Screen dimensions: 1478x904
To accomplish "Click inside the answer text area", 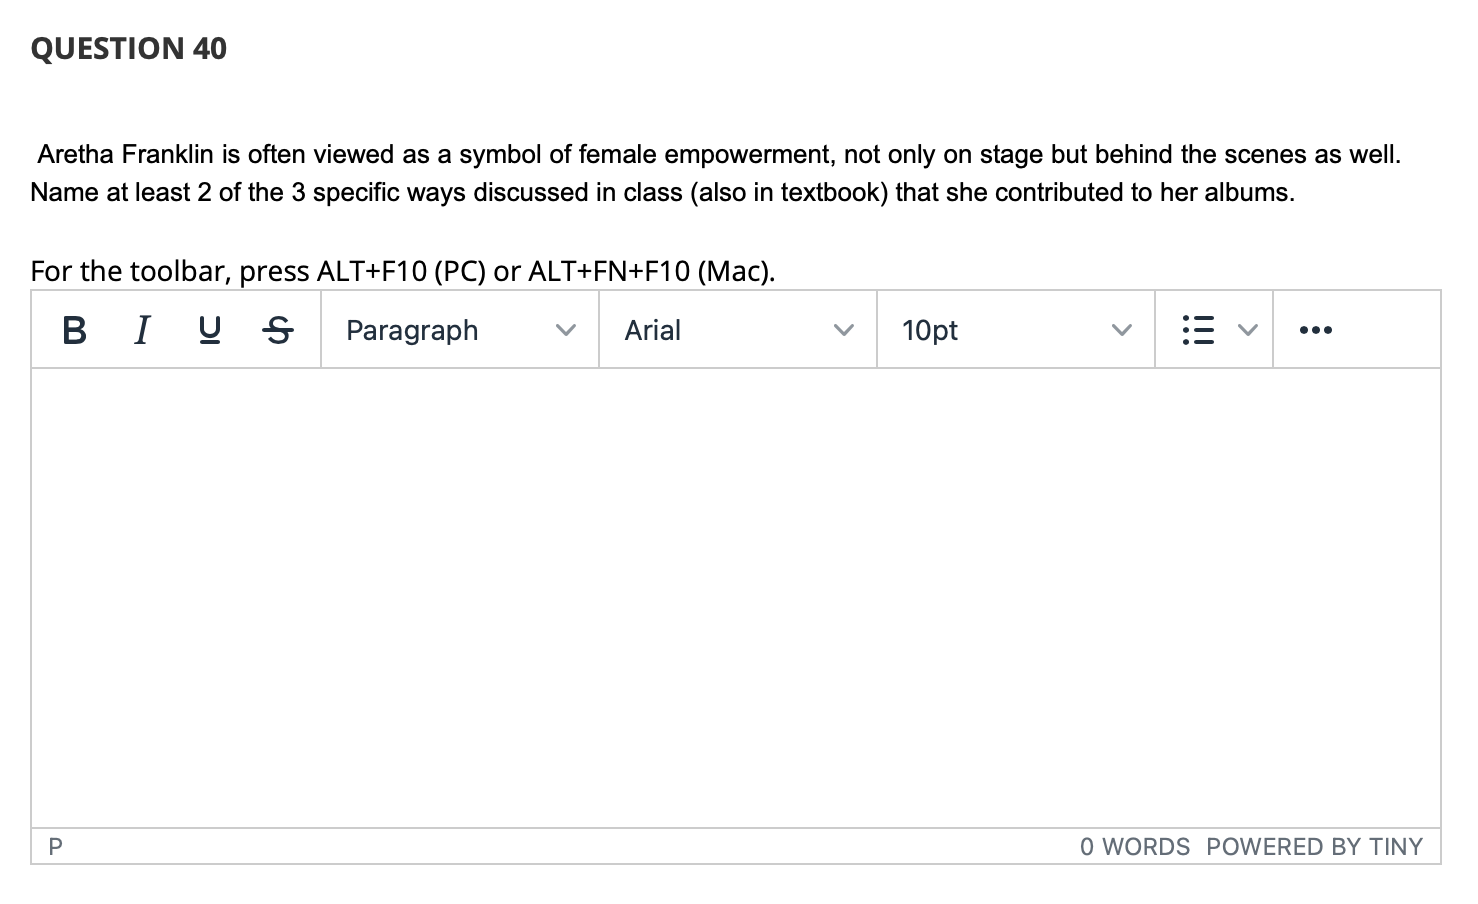I will [x=736, y=598].
